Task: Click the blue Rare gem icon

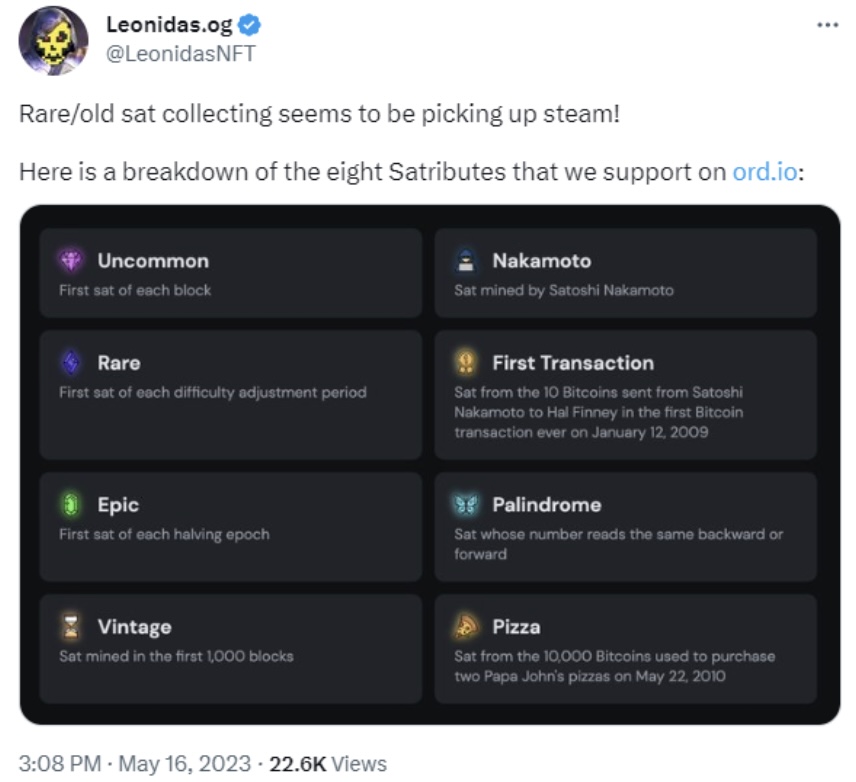Action: (72, 363)
